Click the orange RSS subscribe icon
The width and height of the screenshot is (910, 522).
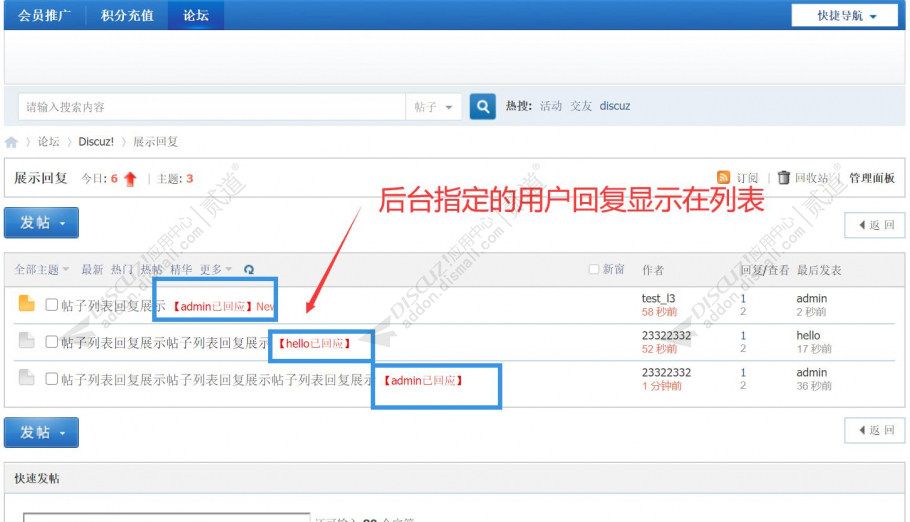click(x=723, y=177)
